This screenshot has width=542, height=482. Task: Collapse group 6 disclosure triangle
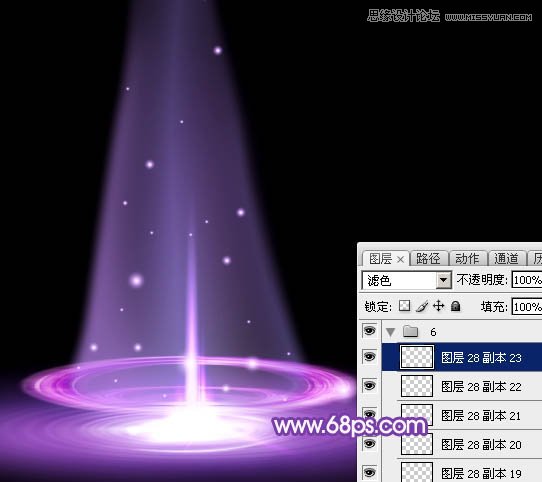click(391, 332)
